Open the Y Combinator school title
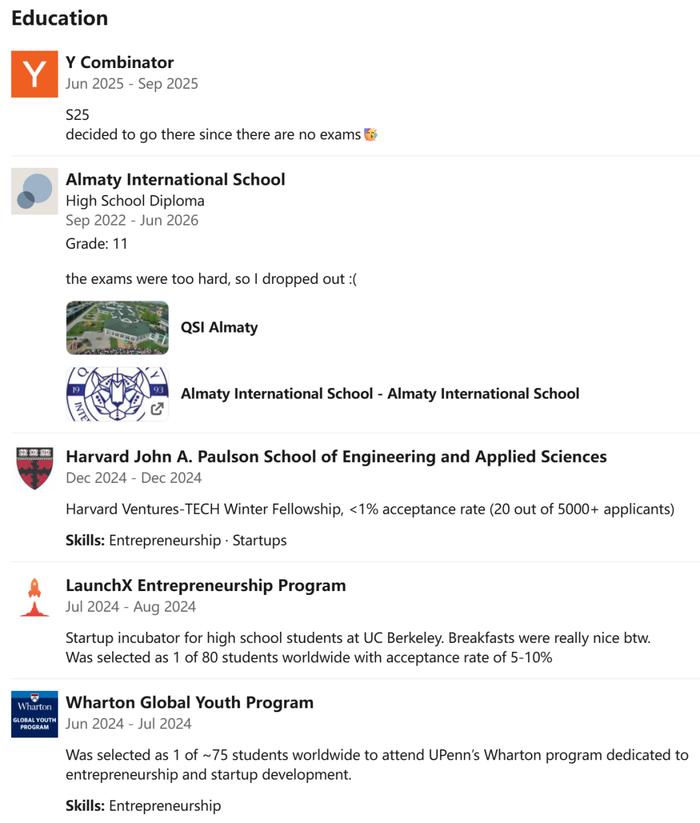This screenshot has height=823, width=700. click(120, 62)
